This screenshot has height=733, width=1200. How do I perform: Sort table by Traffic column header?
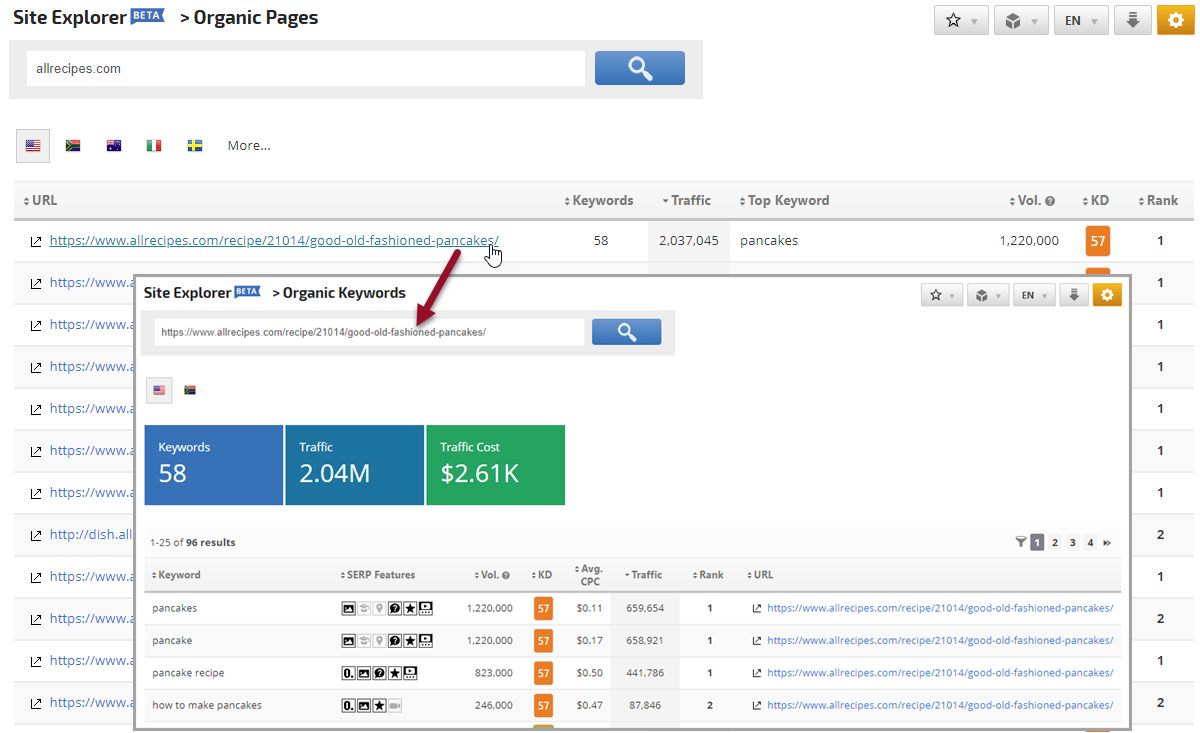click(690, 200)
